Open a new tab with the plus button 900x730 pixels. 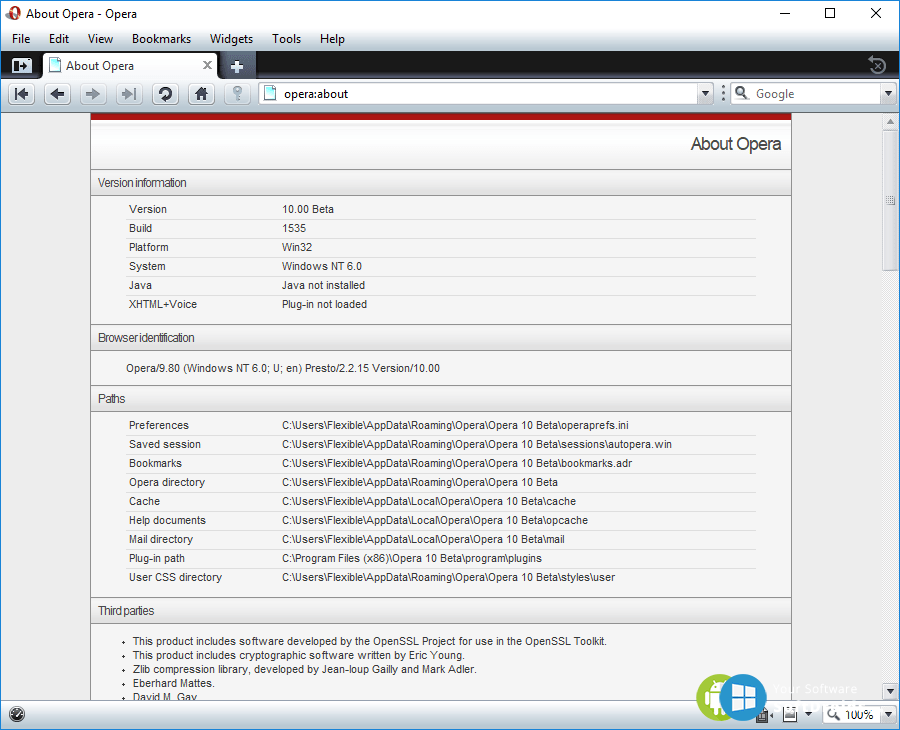click(x=236, y=67)
